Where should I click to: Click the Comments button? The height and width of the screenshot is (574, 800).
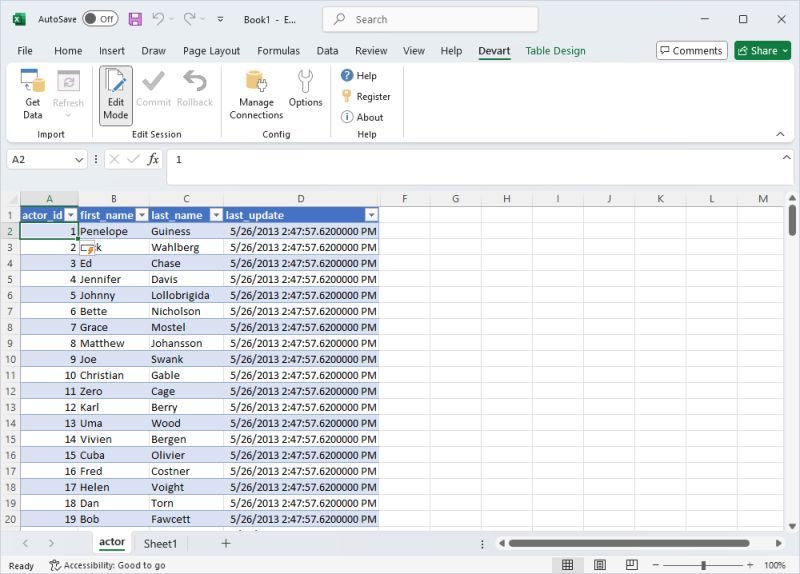coord(691,51)
